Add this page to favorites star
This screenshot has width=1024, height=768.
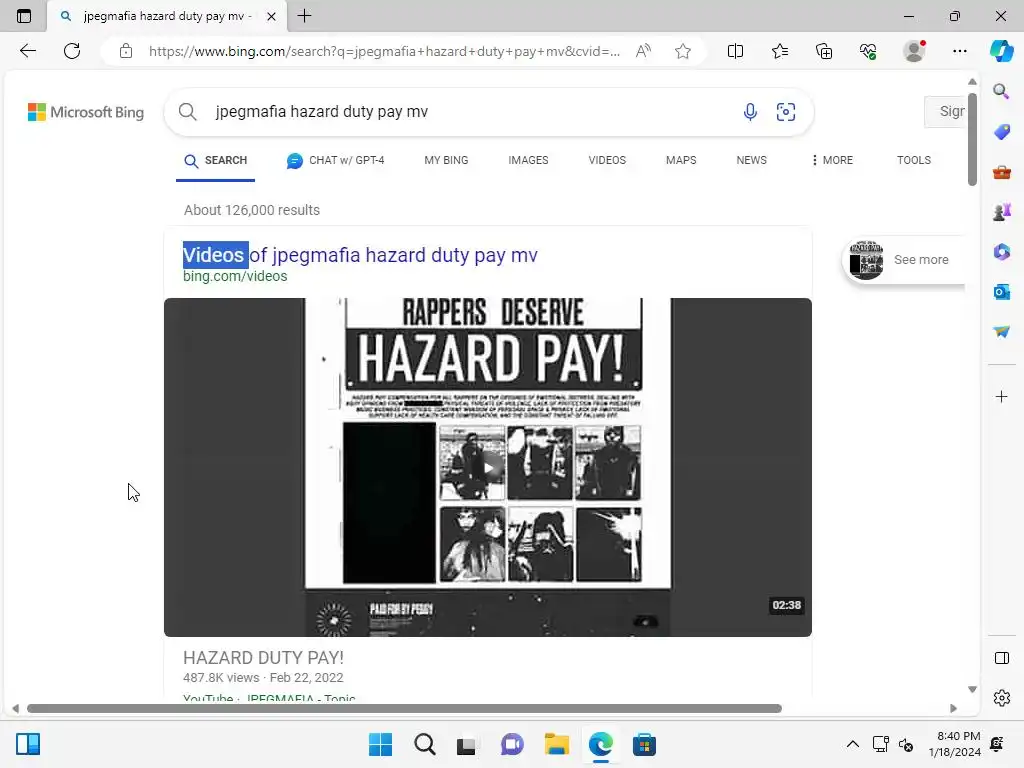682,51
